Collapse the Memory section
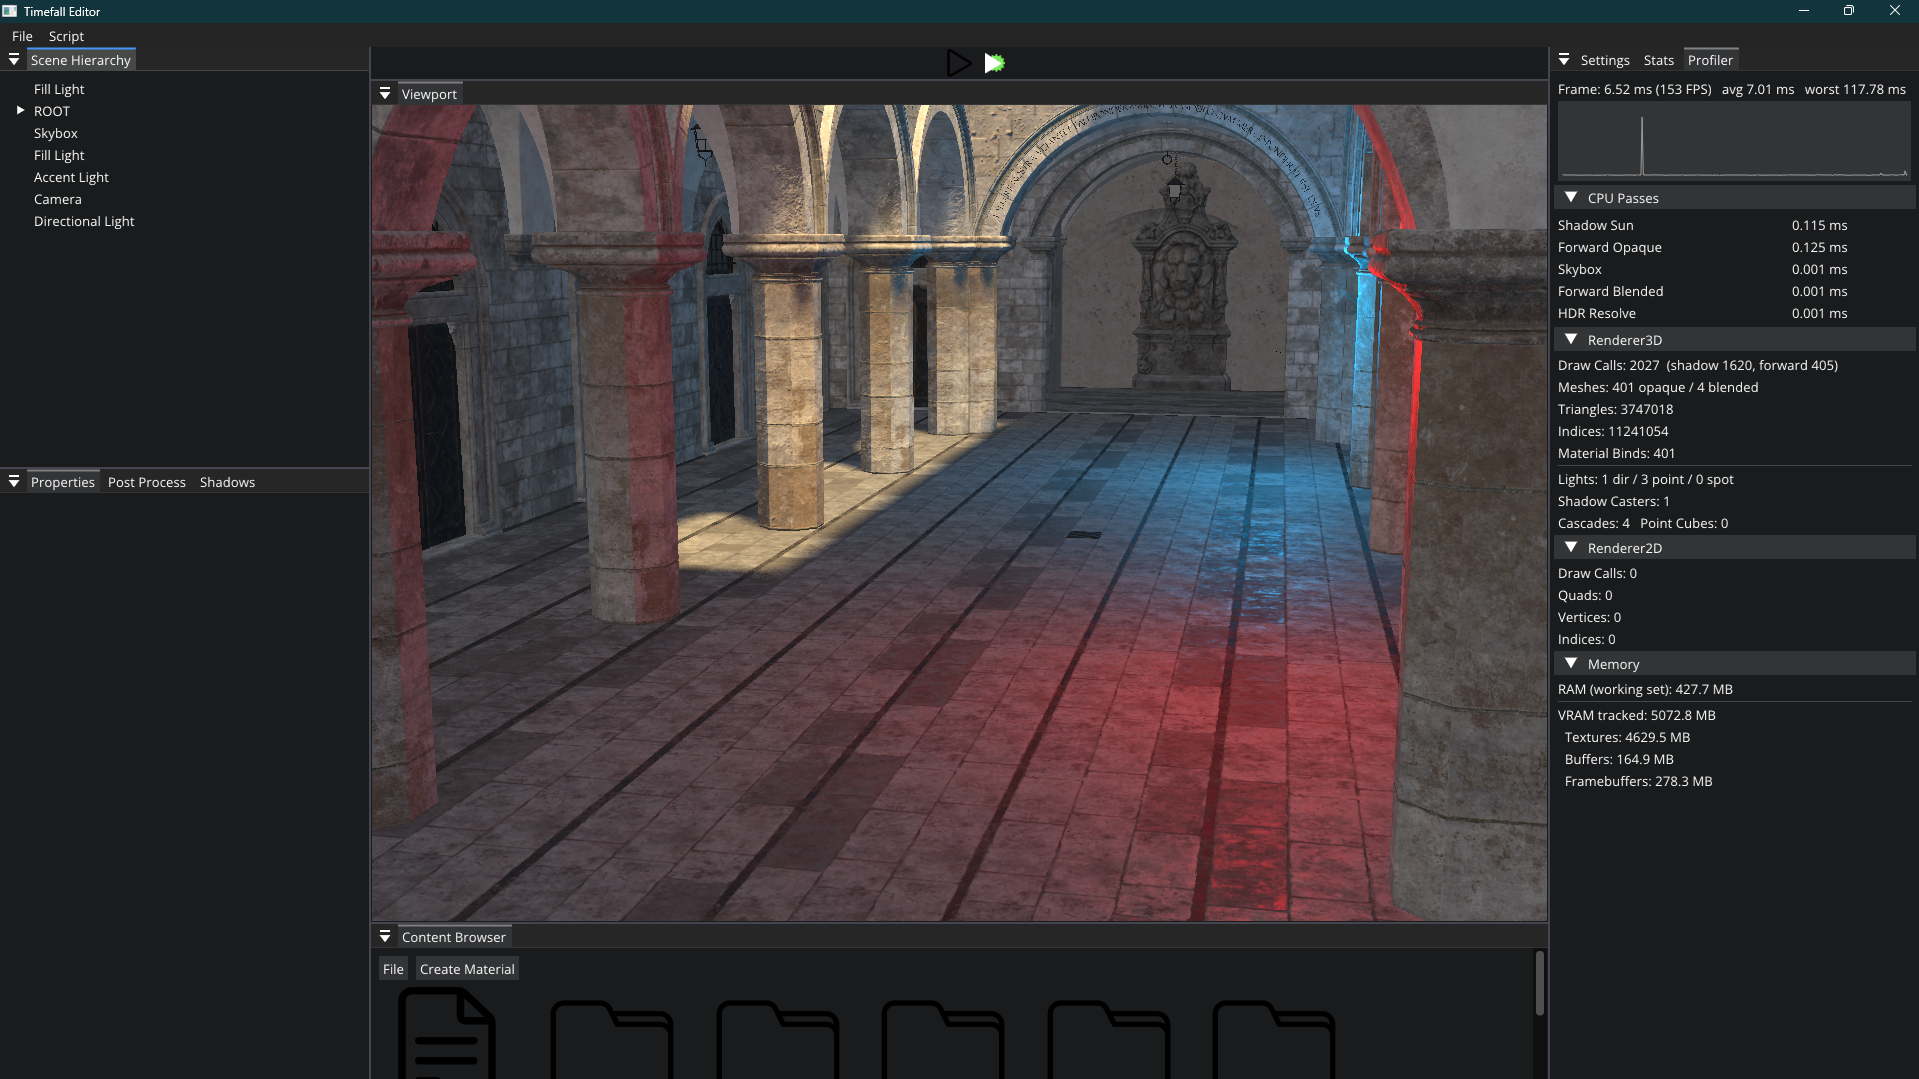Viewport: 1919px width, 1079px height. [1571, 664]
